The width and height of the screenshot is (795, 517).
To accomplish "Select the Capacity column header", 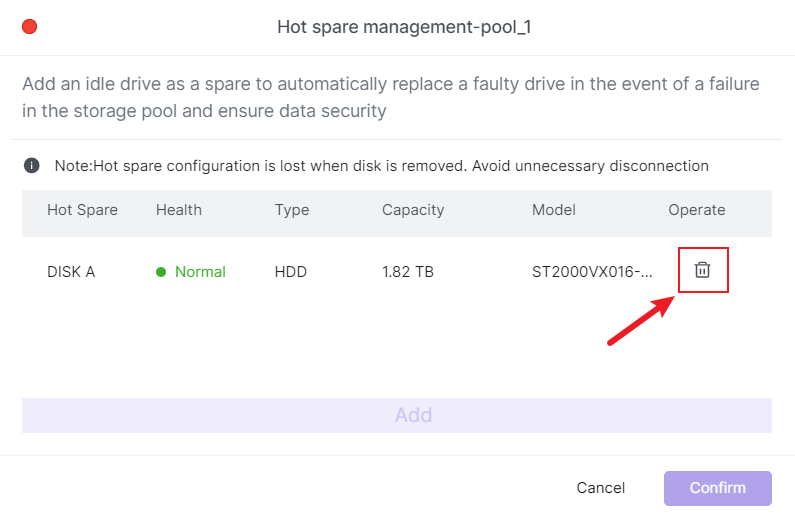I will click(x=413, y=210).
